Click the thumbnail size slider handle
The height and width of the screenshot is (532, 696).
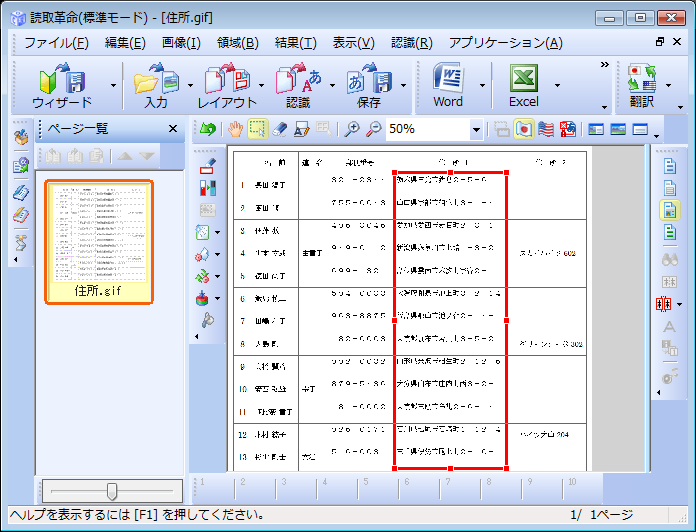(112, 490)
